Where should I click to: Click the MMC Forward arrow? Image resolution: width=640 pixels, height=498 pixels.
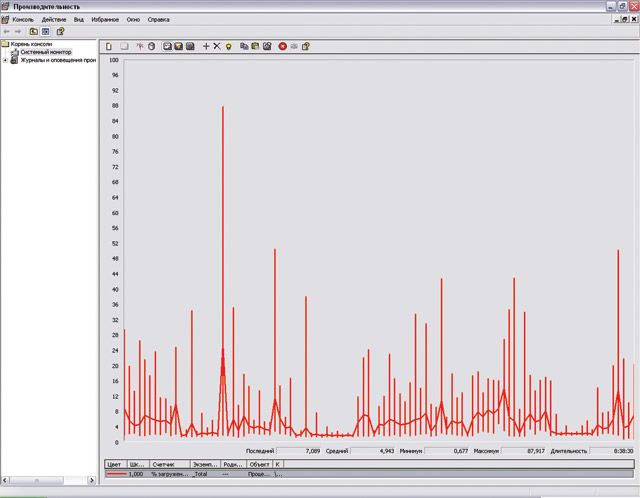18,31
